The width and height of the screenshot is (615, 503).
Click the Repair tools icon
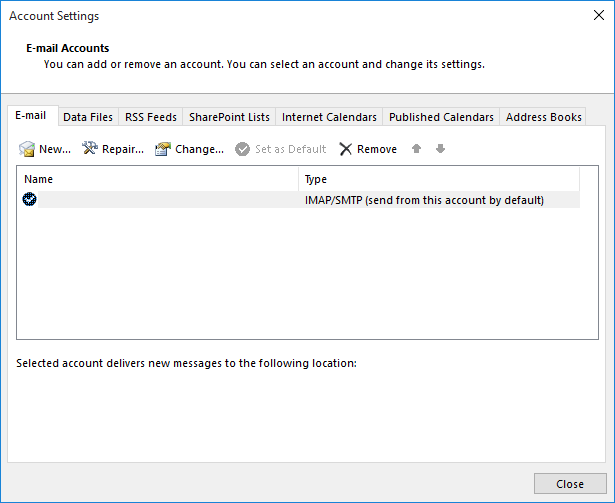[x=90, y=149]
